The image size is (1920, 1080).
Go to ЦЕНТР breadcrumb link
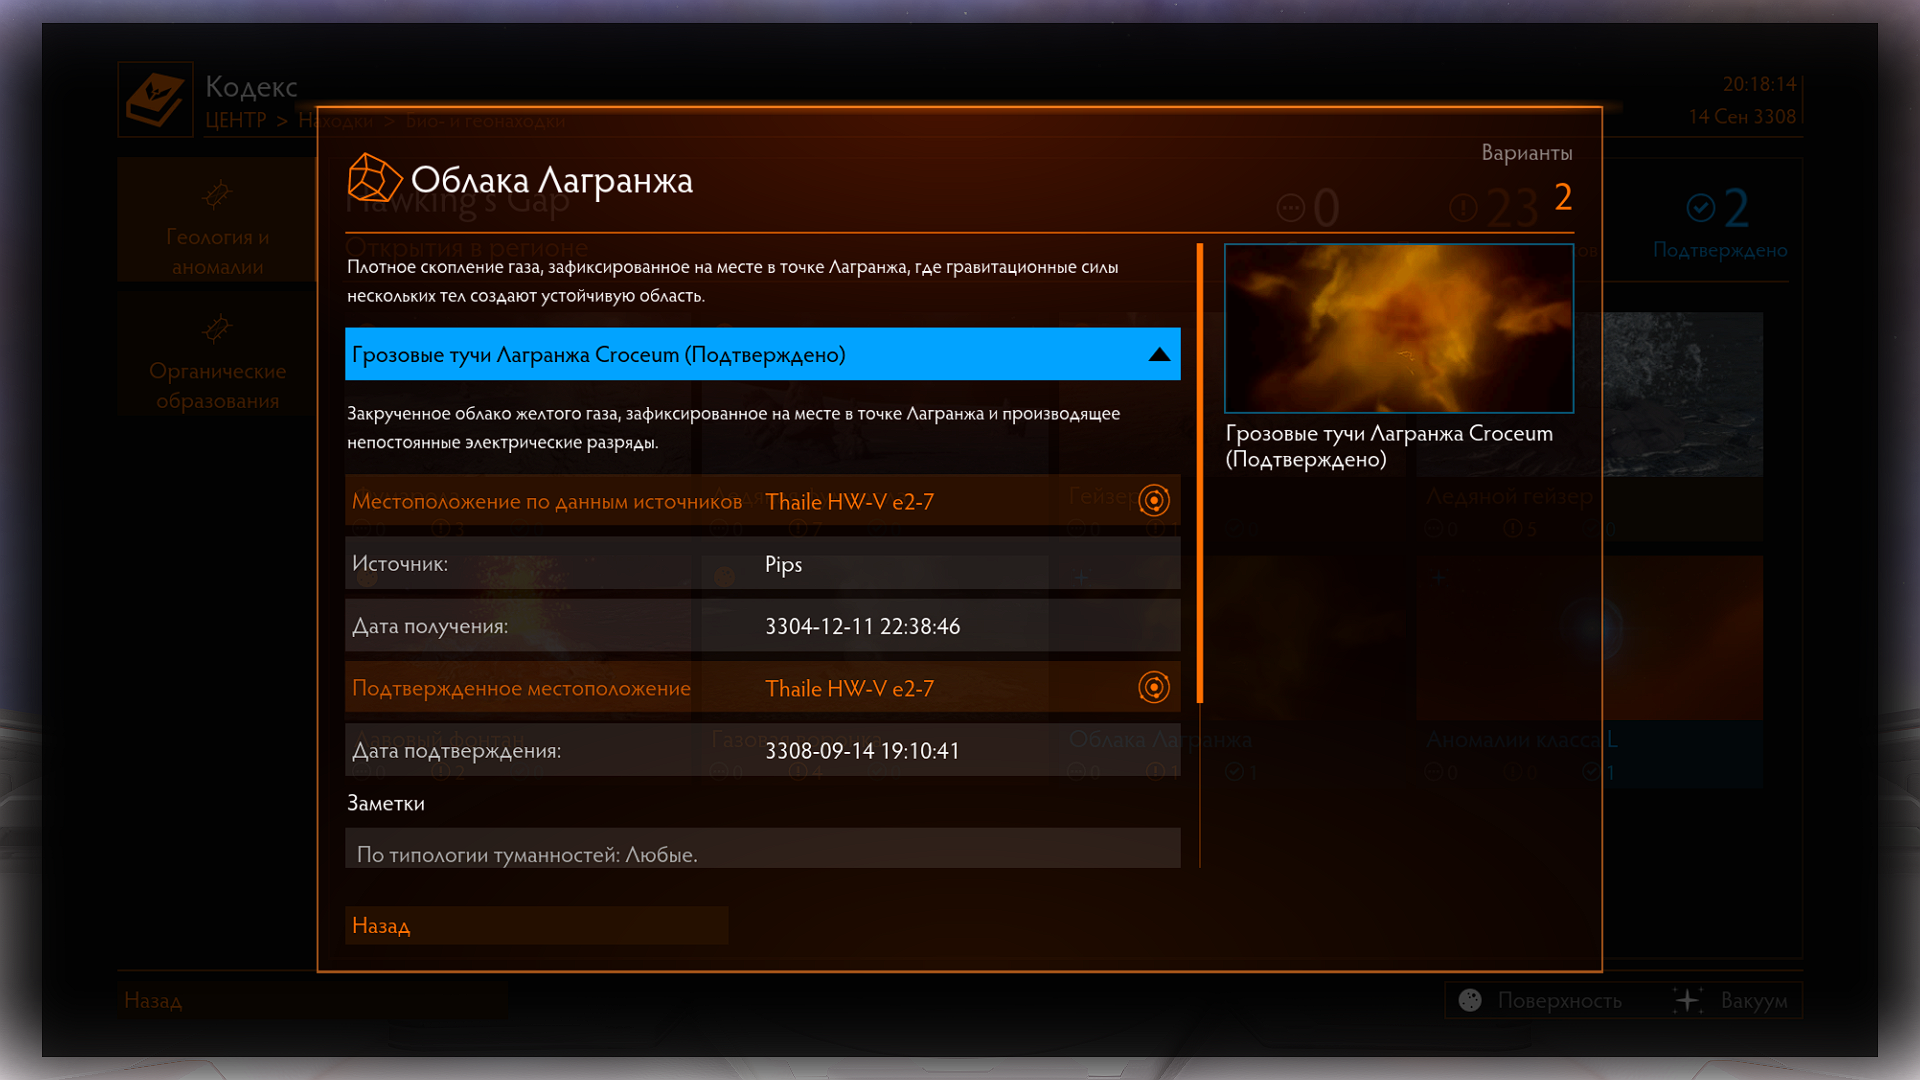point(236,120)
